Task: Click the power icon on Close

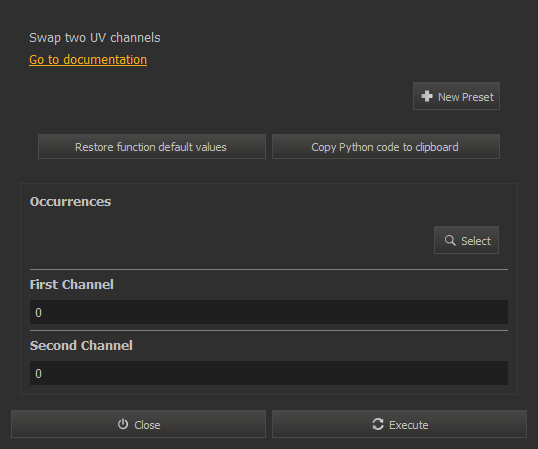Action: click(123, 424)
